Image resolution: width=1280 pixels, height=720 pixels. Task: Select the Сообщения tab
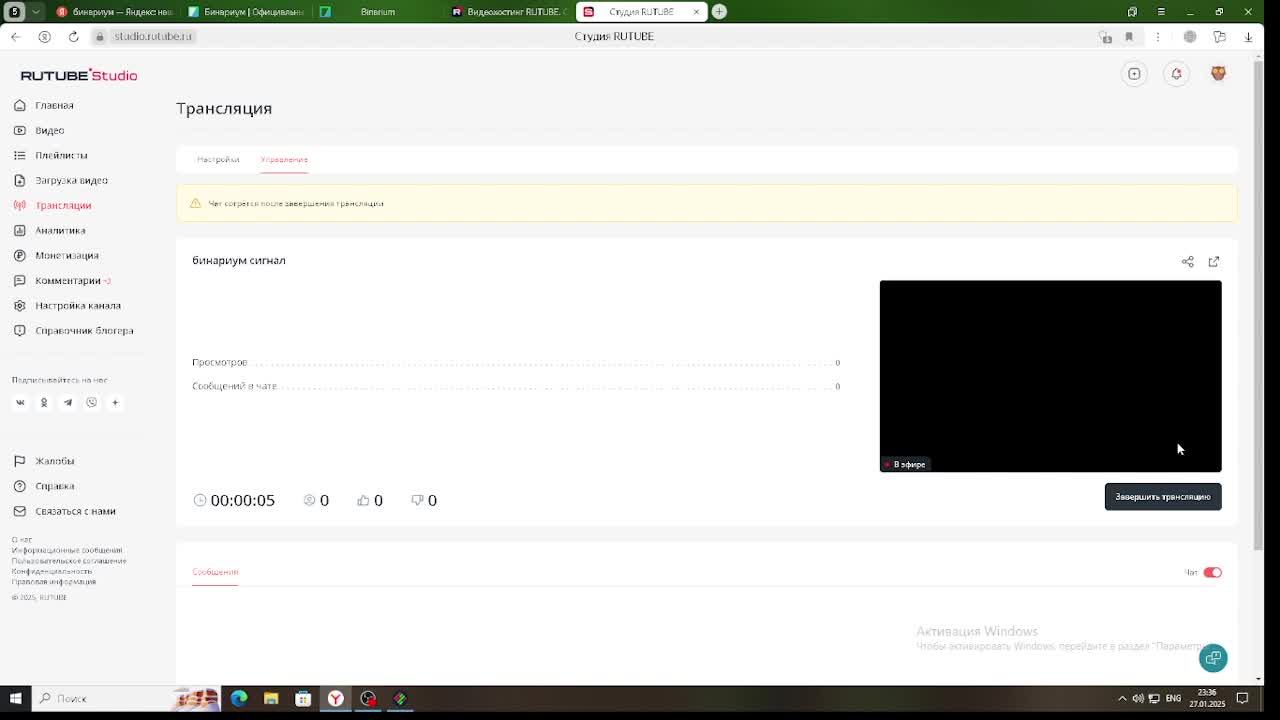click(215, 572)
